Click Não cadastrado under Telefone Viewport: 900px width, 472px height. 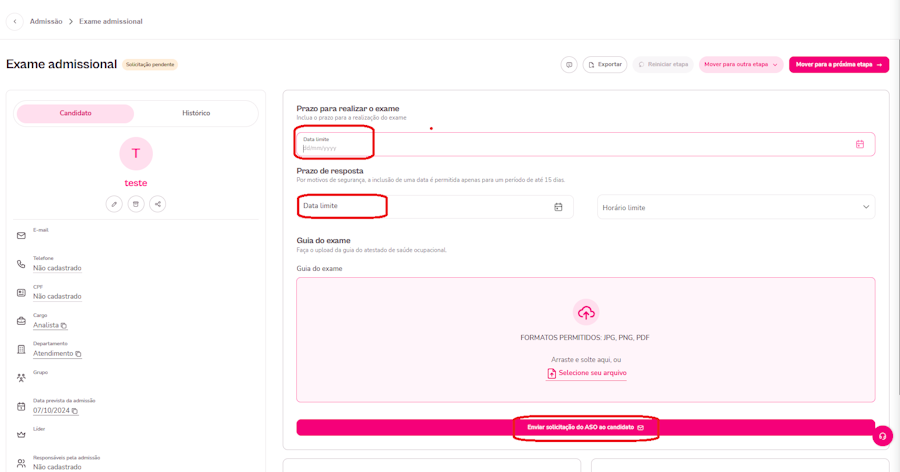(x=57, y=268)
